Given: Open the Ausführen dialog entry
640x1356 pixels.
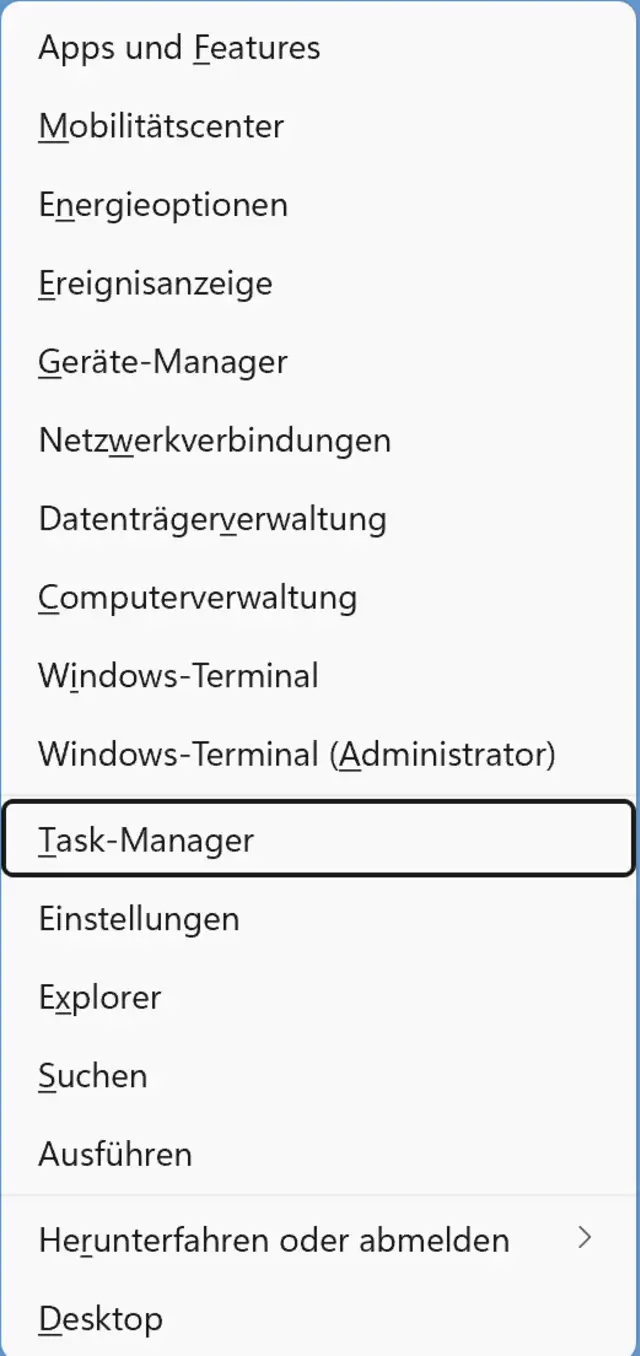Looking at the screenshot, I should [115, 1154].
